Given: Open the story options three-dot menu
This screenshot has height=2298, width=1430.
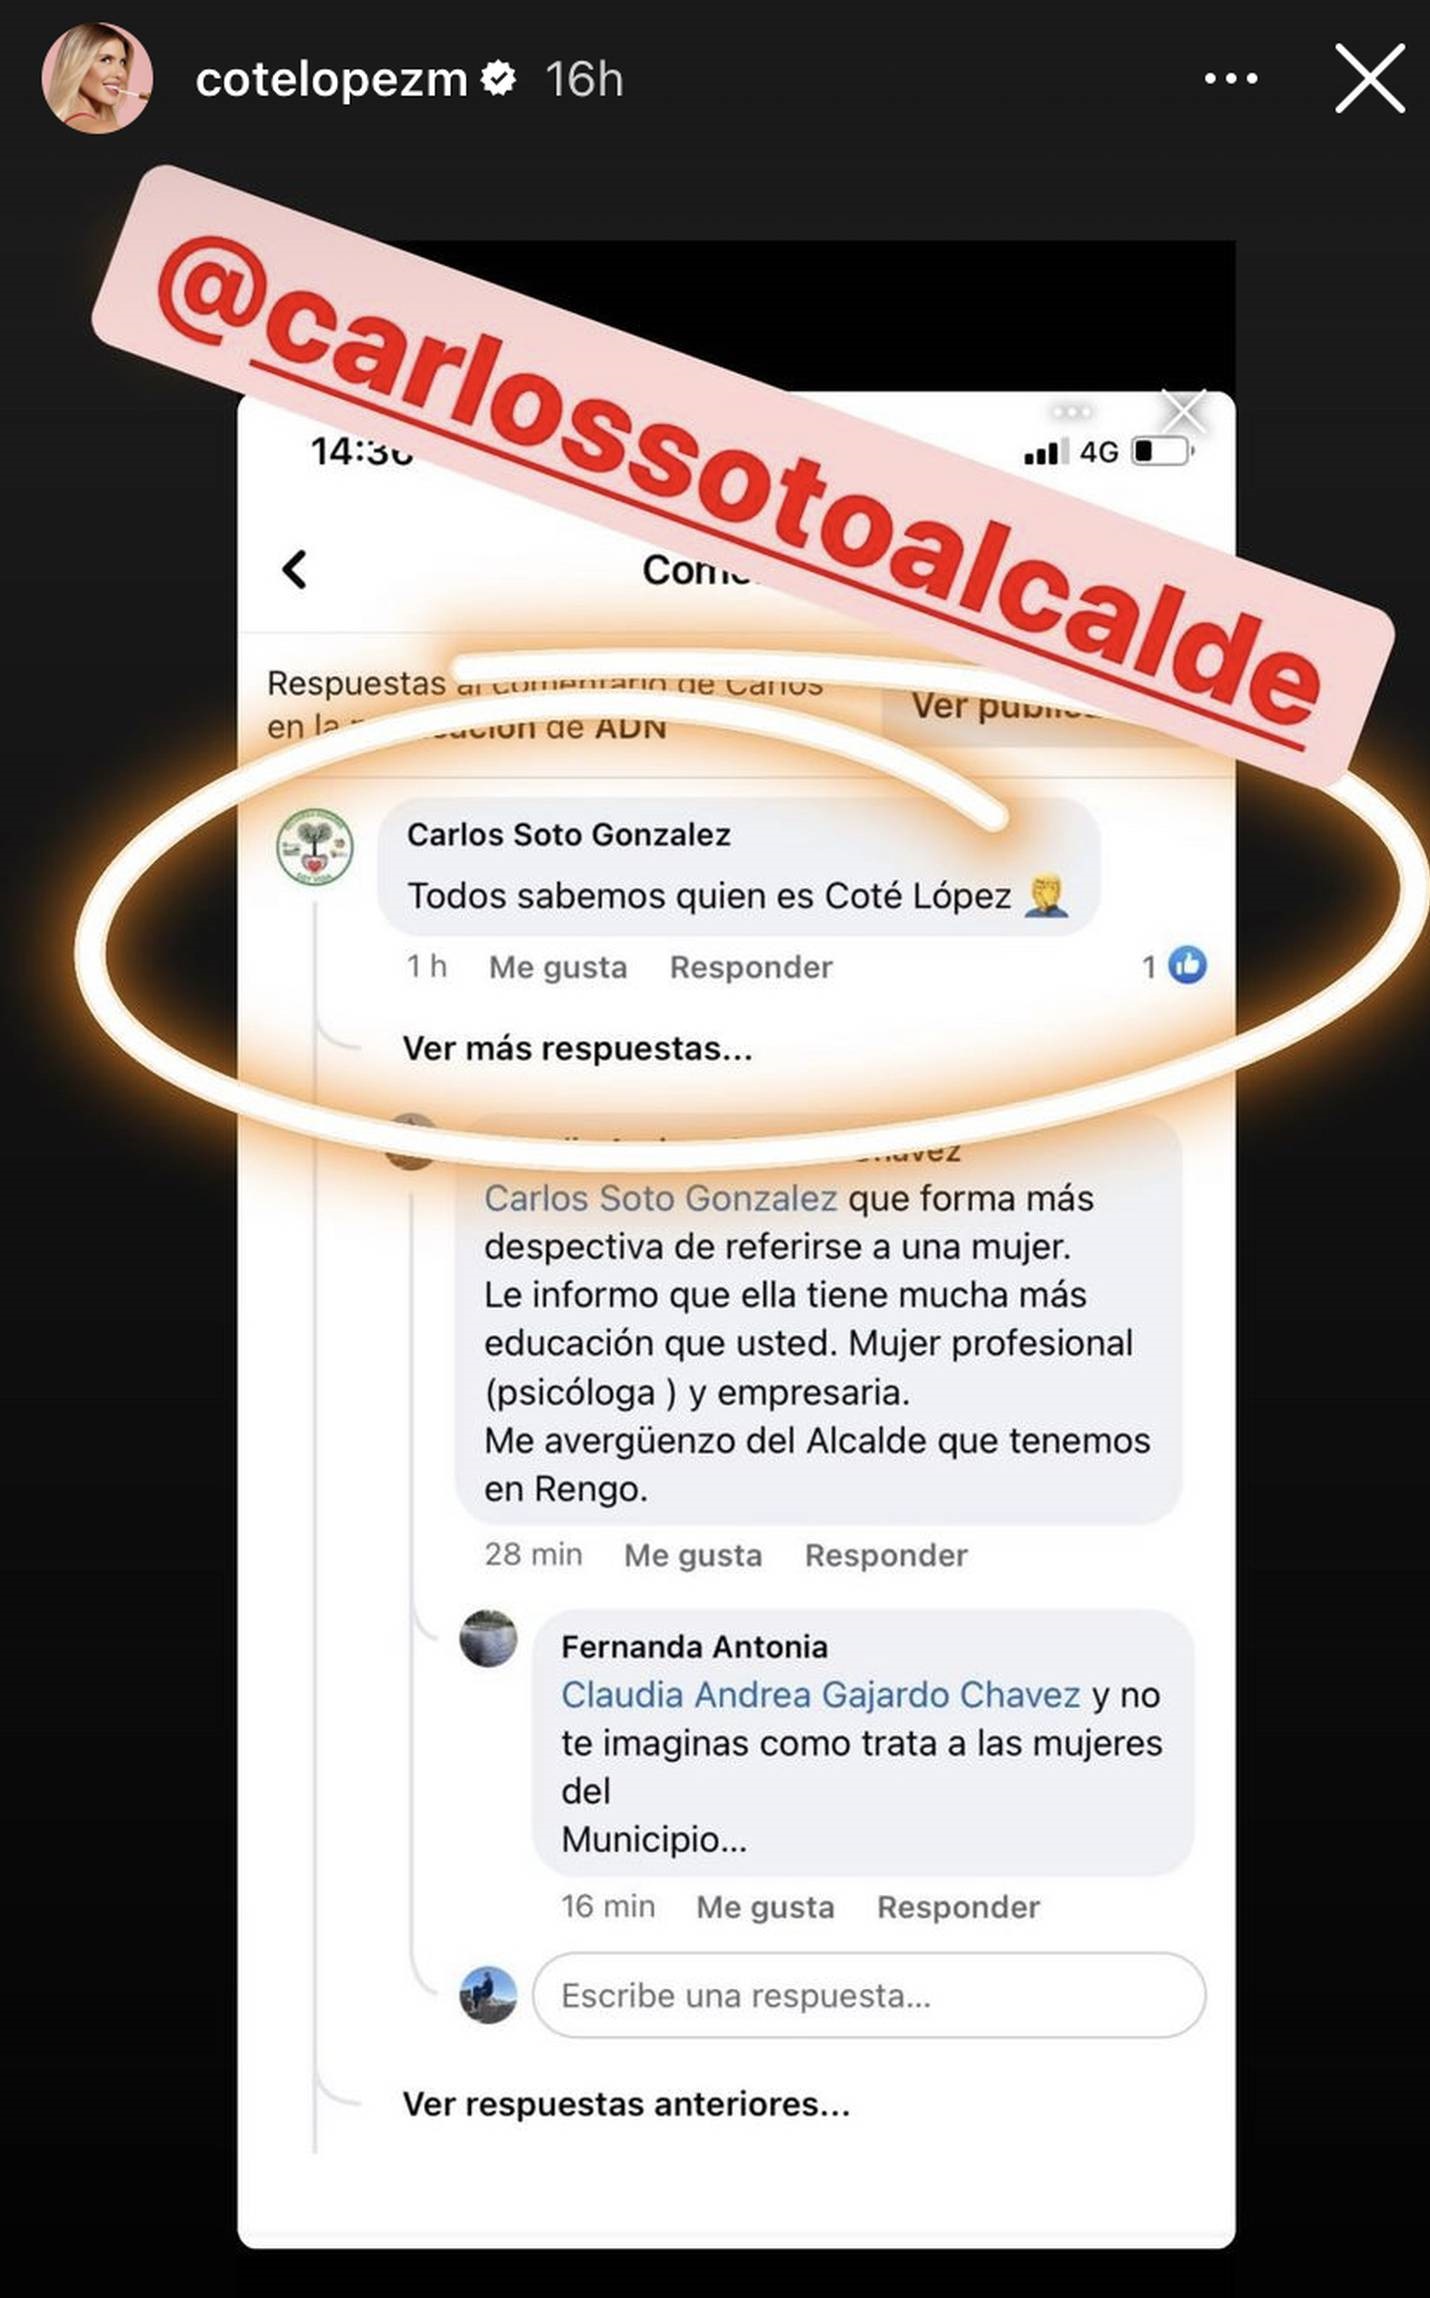Looking at the screenshot, I should [x=1231, y=78].
